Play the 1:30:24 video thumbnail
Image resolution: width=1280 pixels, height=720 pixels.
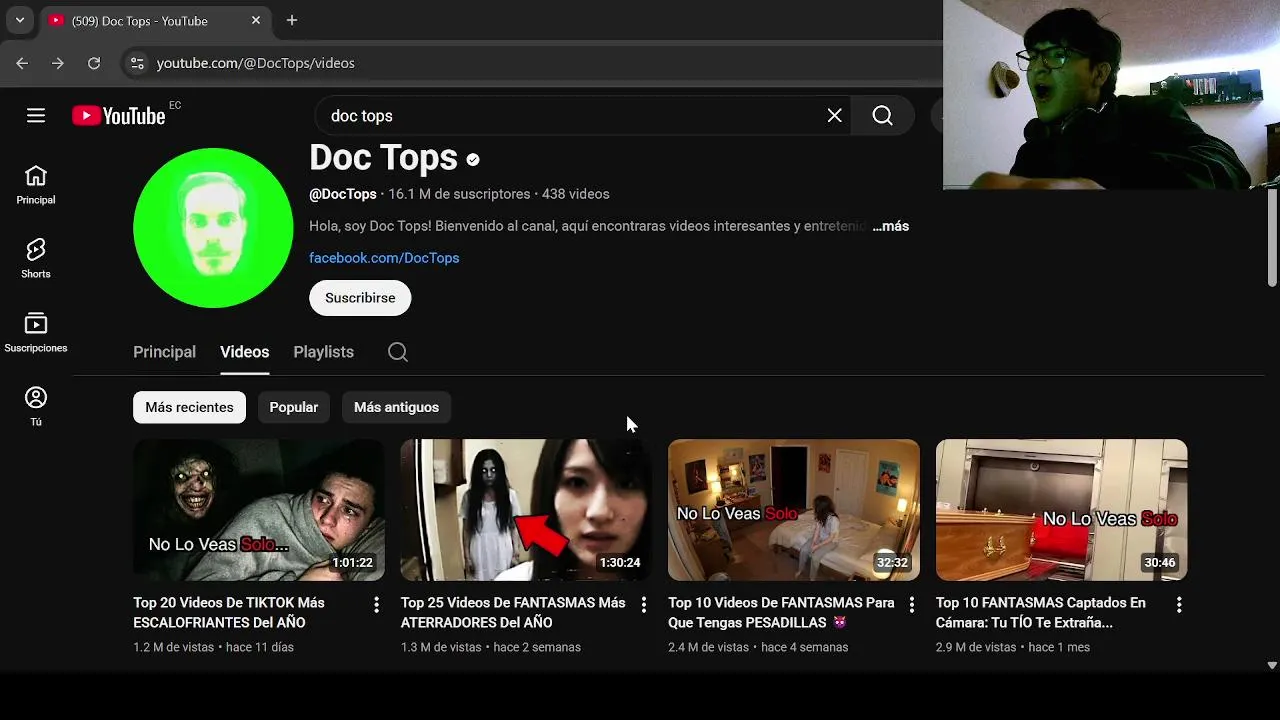[526, 510]
